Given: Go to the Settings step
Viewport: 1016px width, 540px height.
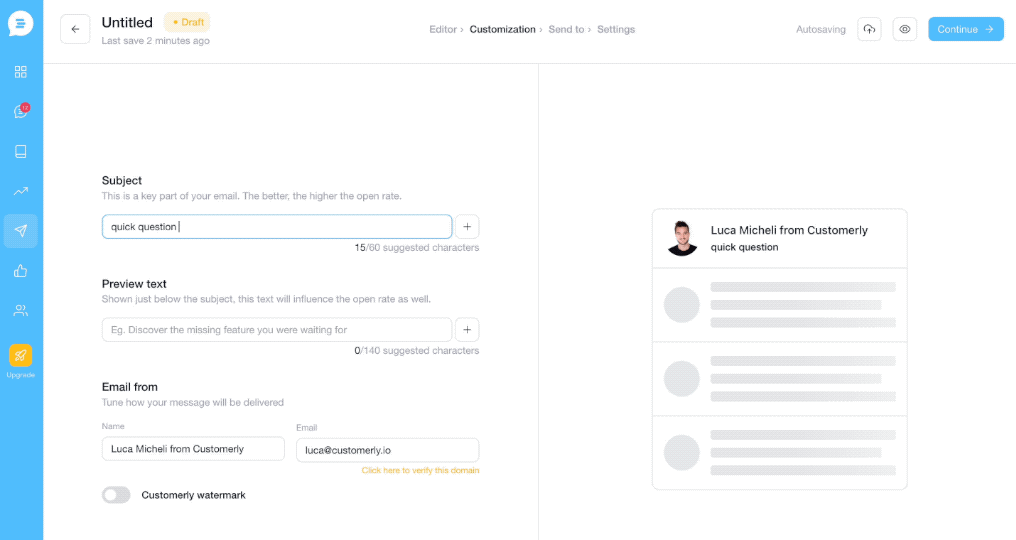Looking at the screenshot, I should tap(616, 29).
